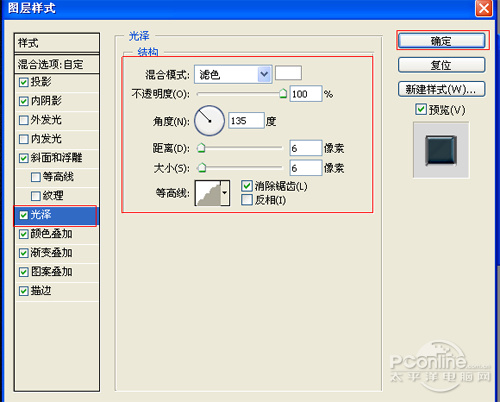This screenshot has height=402, width=500.
Task: Uncheck the 投影 drop shadow effect
Action: pos(23,82)
